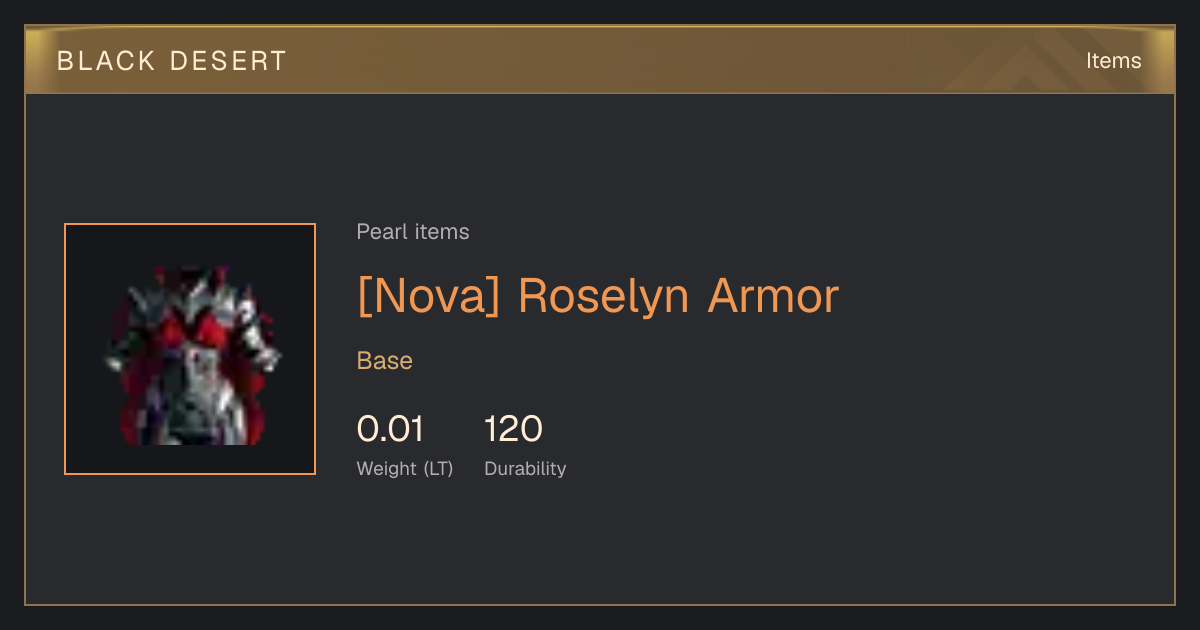The height and width of the screenshot is (630, 1200).
Task: Click the word Pearl above the item name
Action: point(380,232)
